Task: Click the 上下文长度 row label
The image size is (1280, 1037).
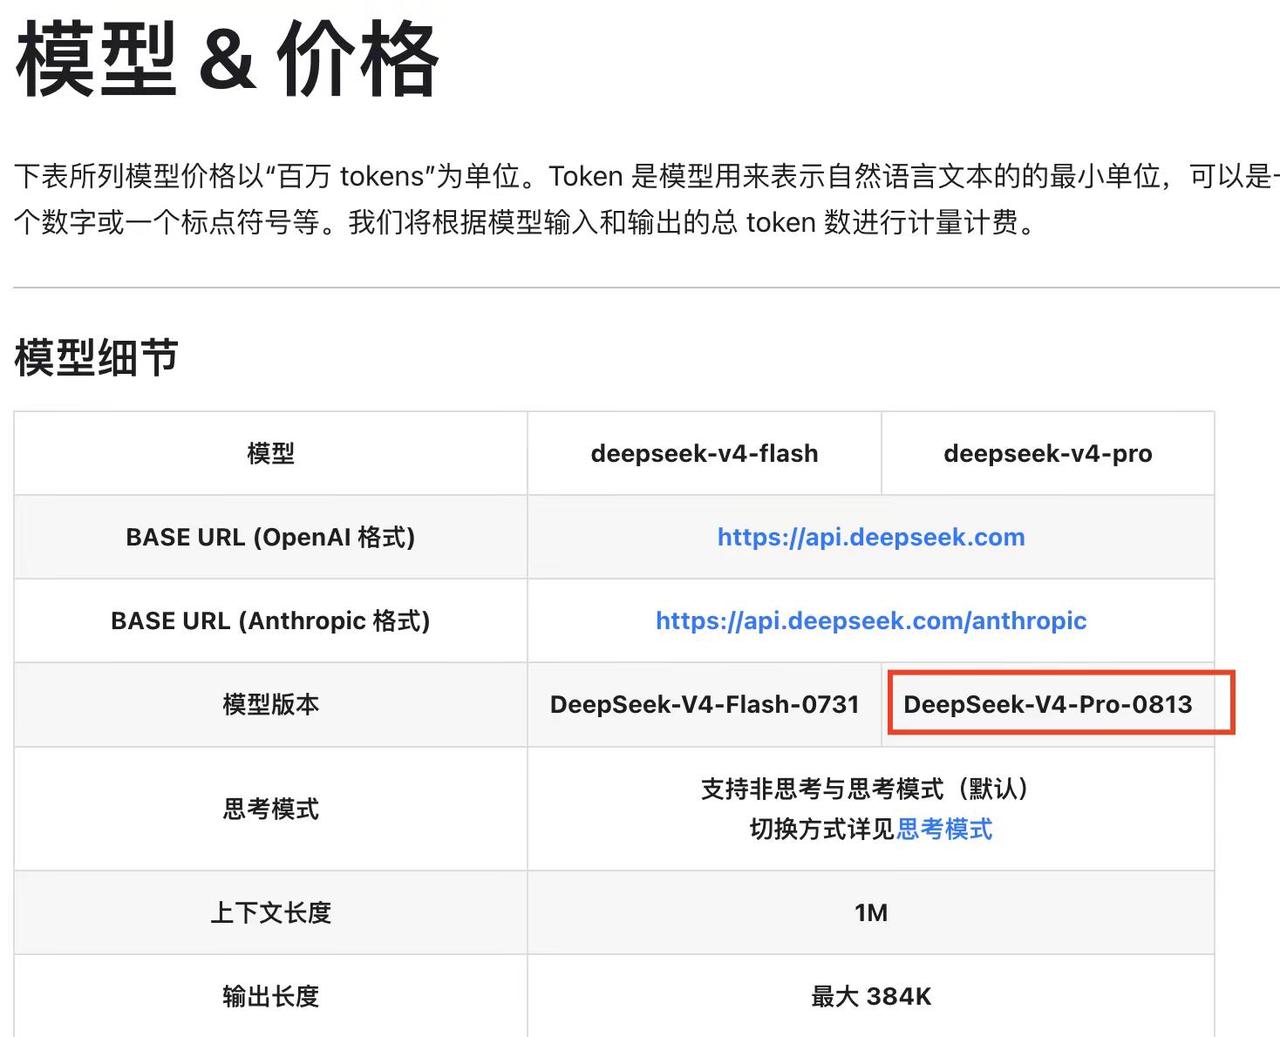Action: (271, 913)
